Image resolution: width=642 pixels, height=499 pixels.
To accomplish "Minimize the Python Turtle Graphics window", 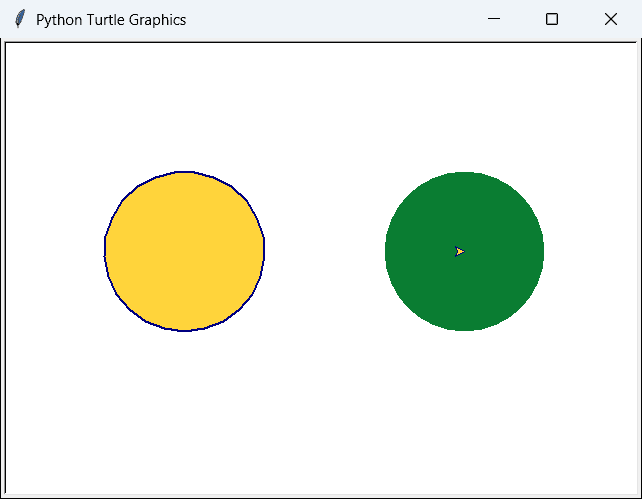I will (494, 19).
